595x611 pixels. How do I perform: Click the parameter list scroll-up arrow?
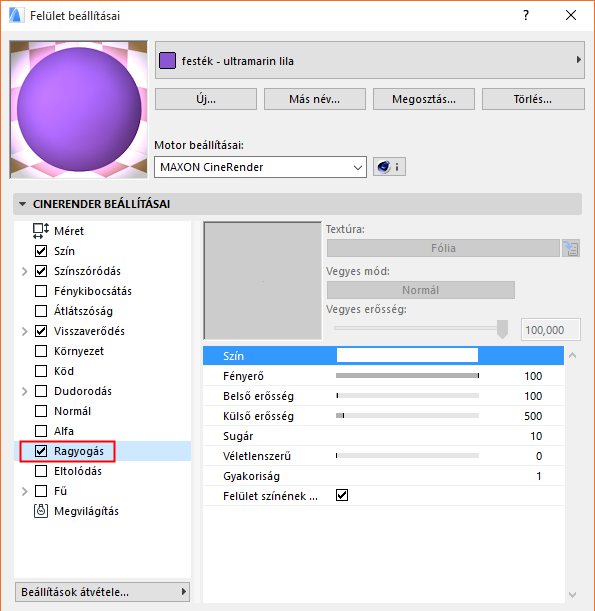coord(572,355)
